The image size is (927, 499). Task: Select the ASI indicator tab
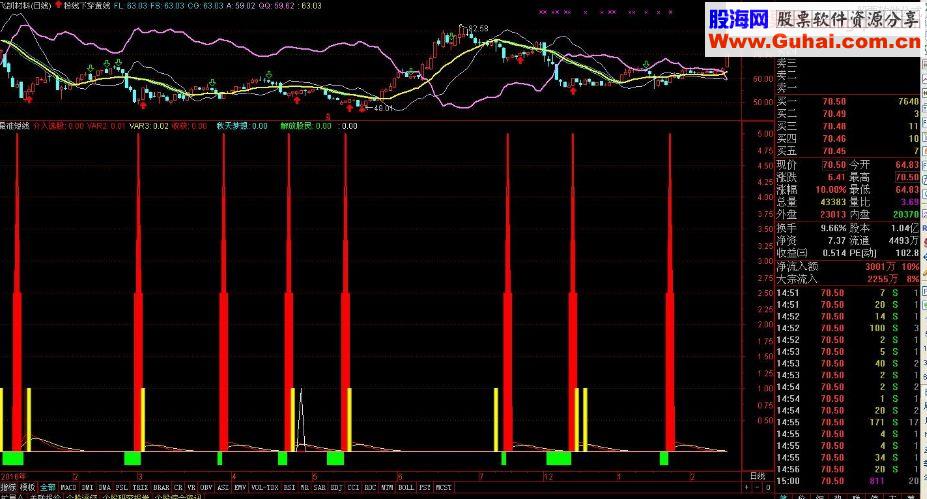pos(223,488)
